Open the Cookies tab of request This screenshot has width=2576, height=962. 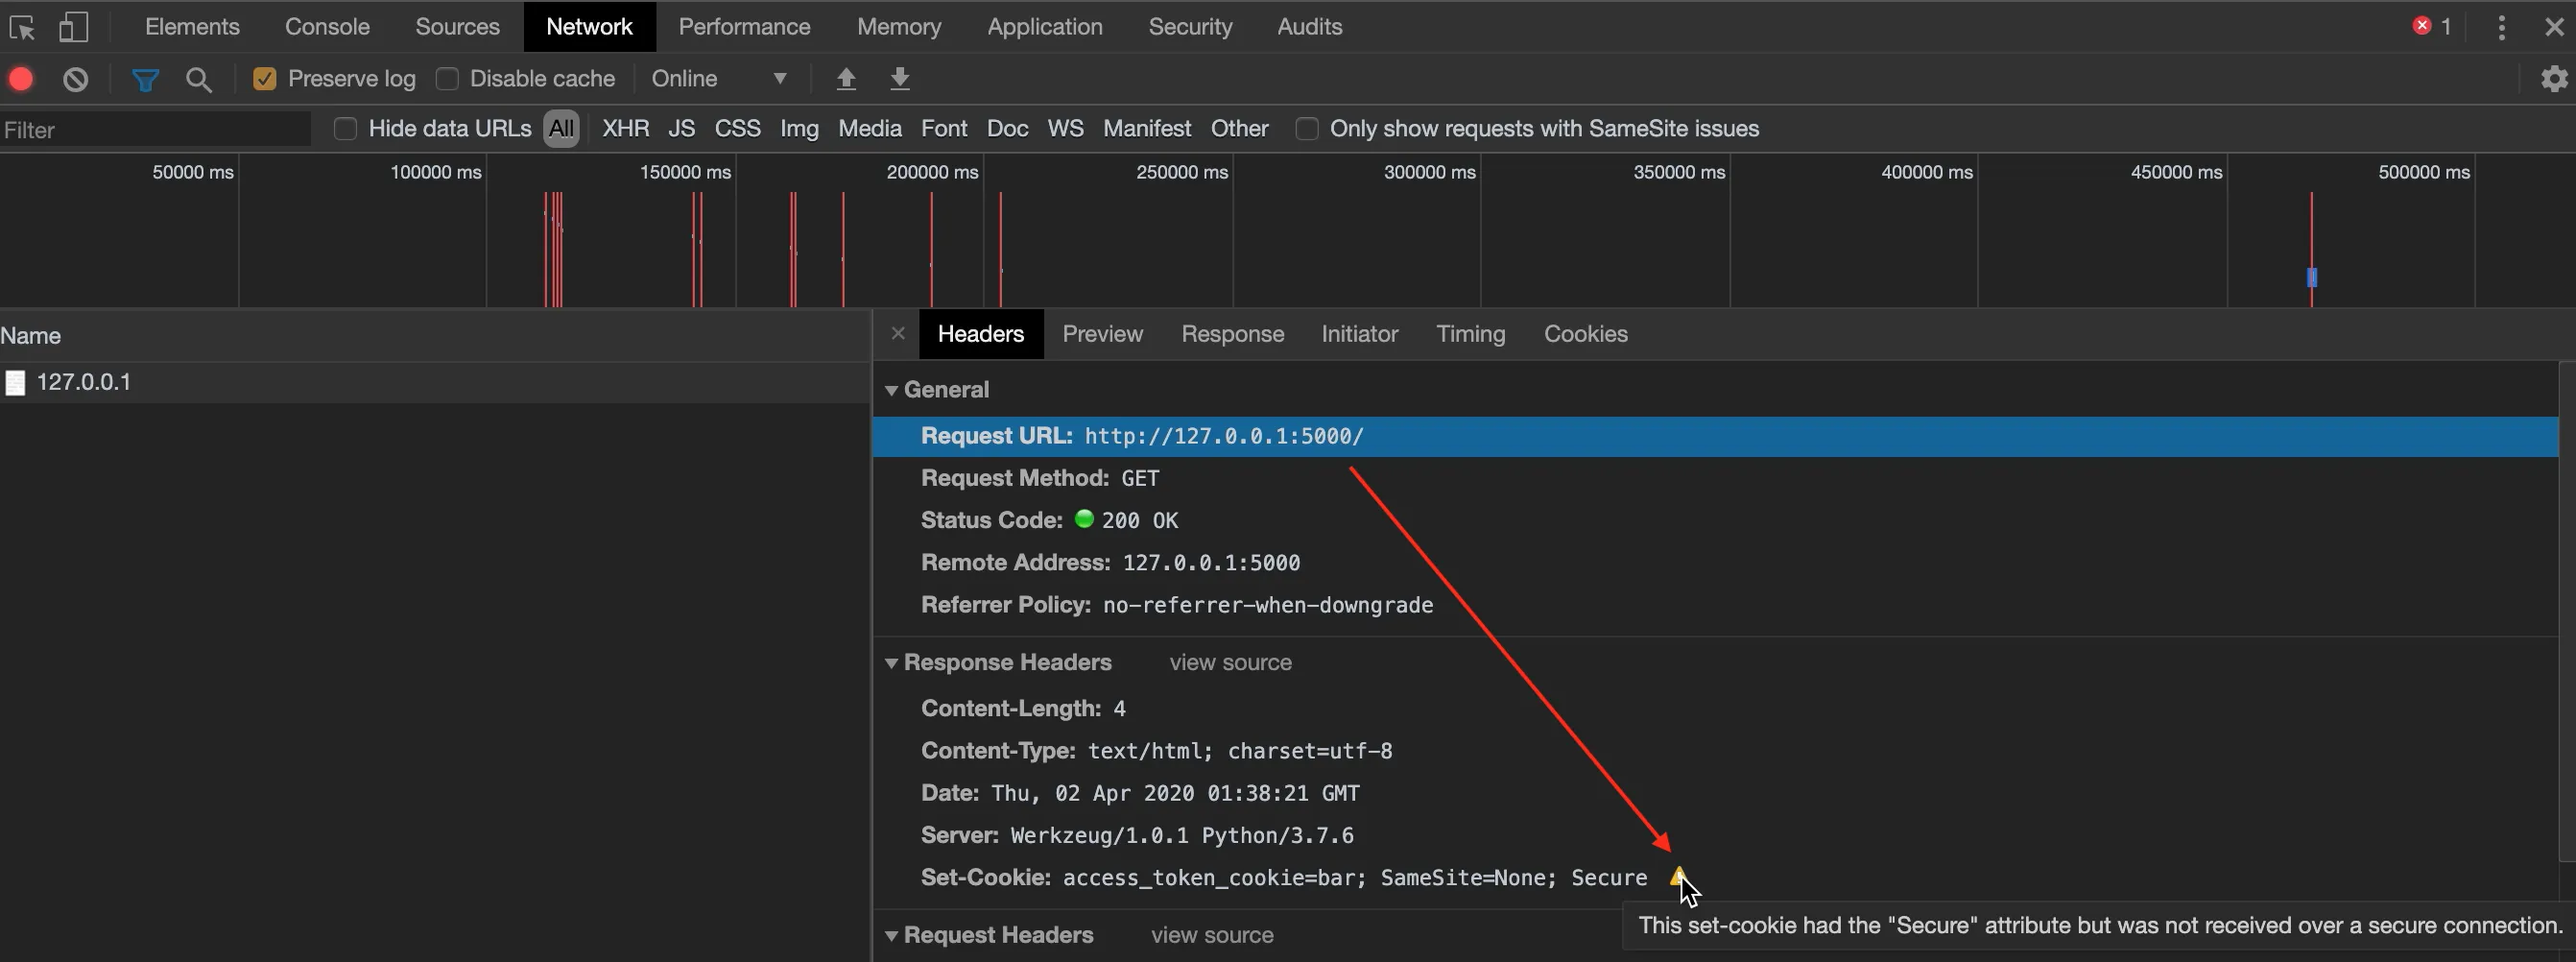(x=1585, y=334)
